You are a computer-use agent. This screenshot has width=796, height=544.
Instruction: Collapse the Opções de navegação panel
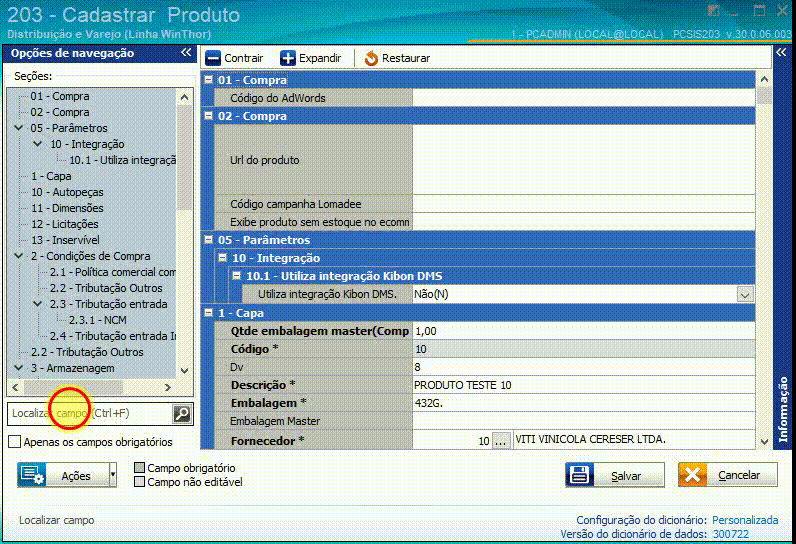point(186,53)
